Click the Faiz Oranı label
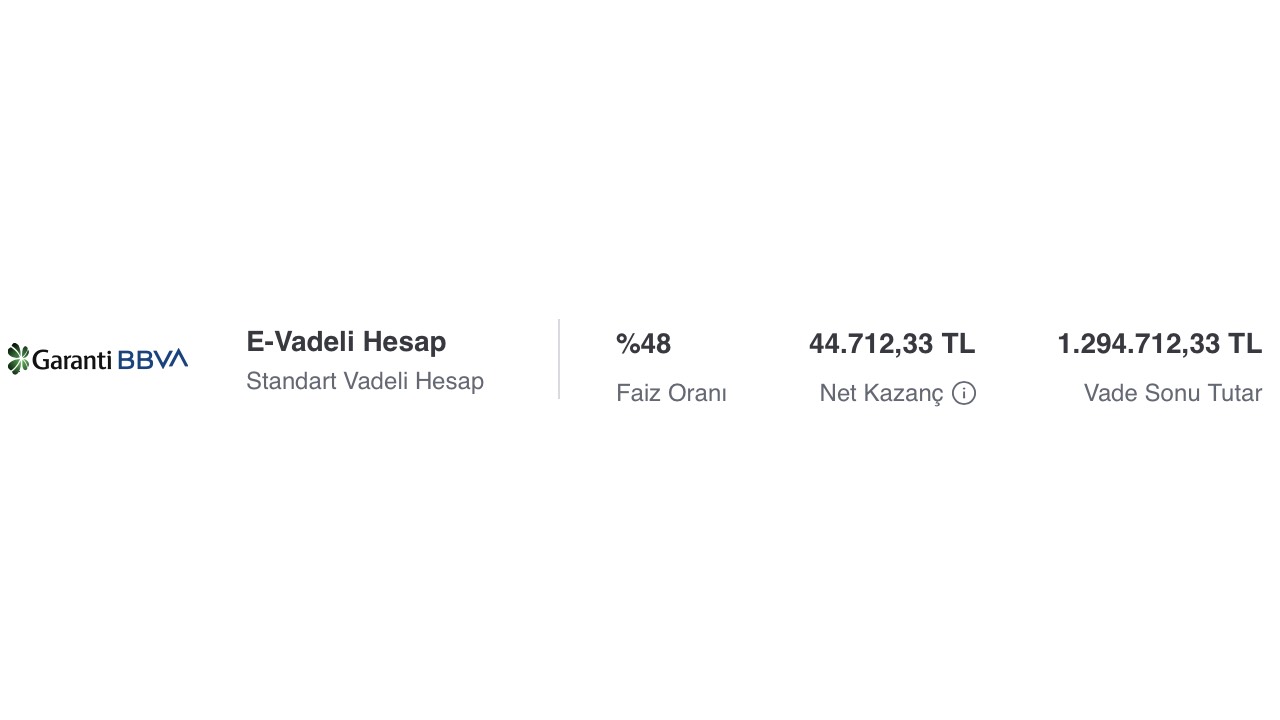Image resolution: width=1280 pixels, height=720 pixels. tap(671, 393)
